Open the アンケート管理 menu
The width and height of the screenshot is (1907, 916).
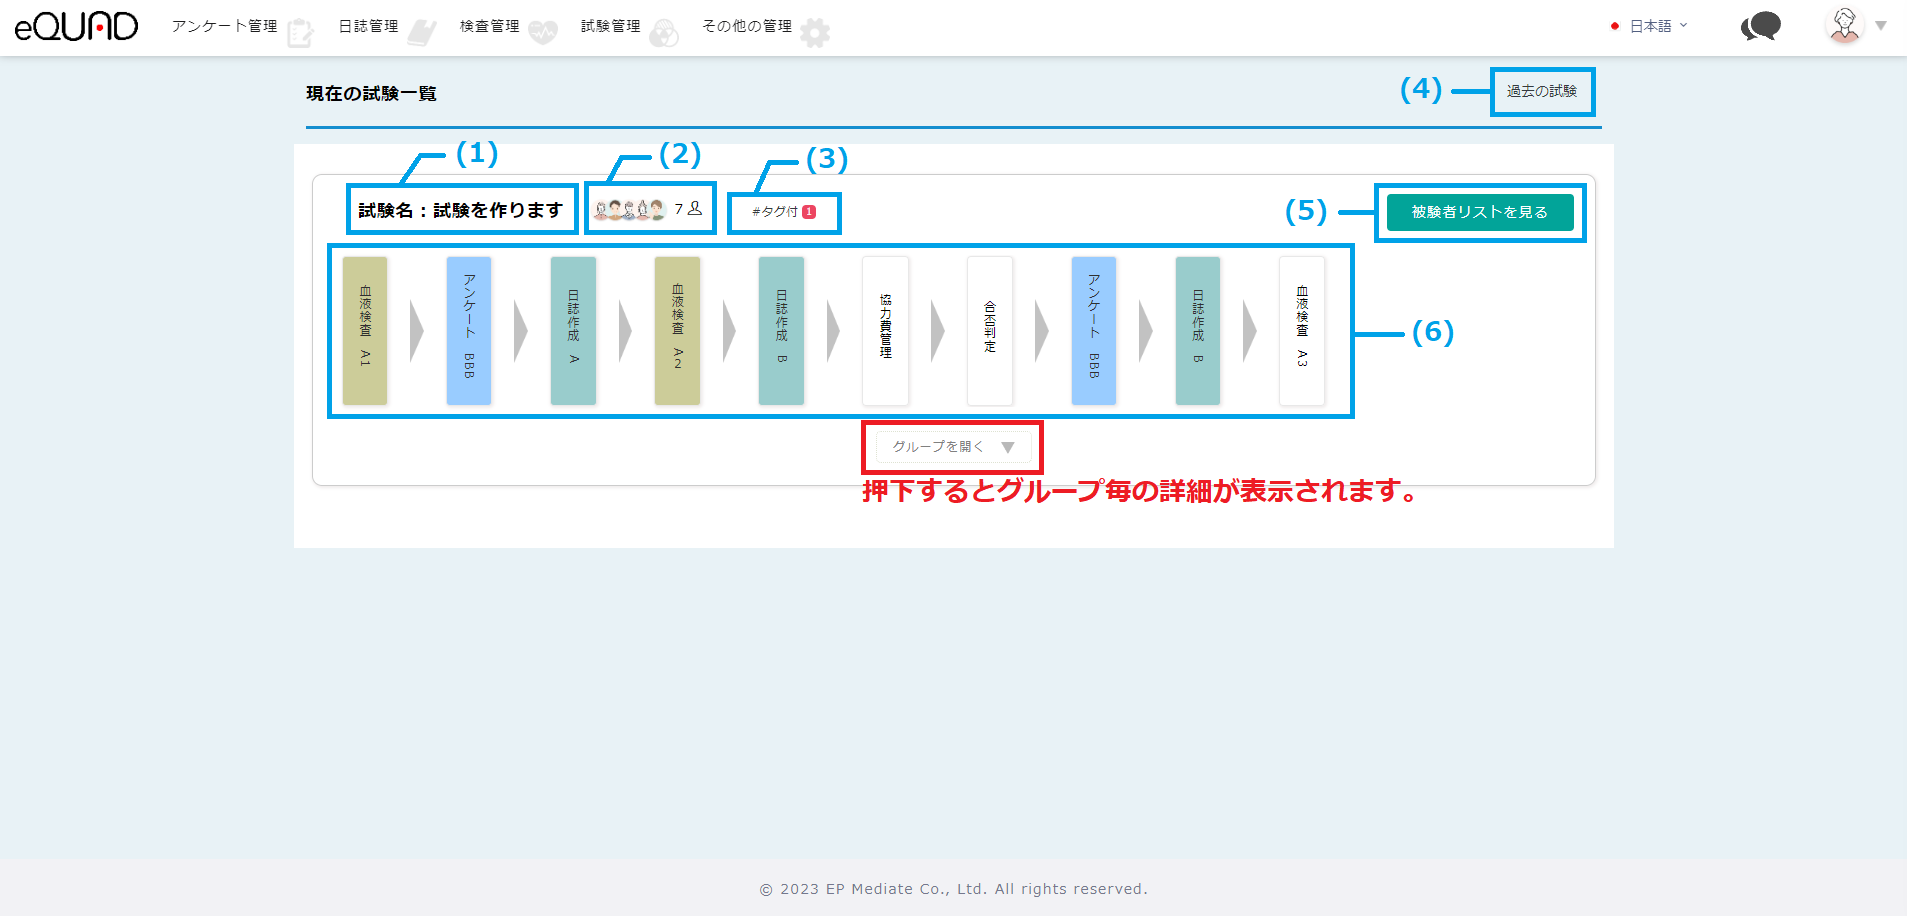pos(224,26)
